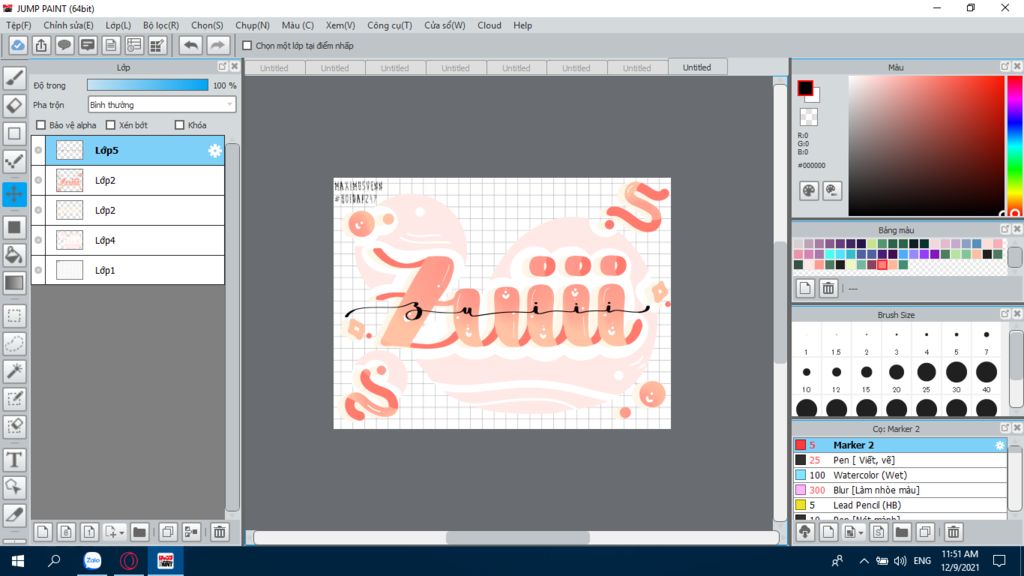Click the speech bubble toolbar icon

[64, 45]
